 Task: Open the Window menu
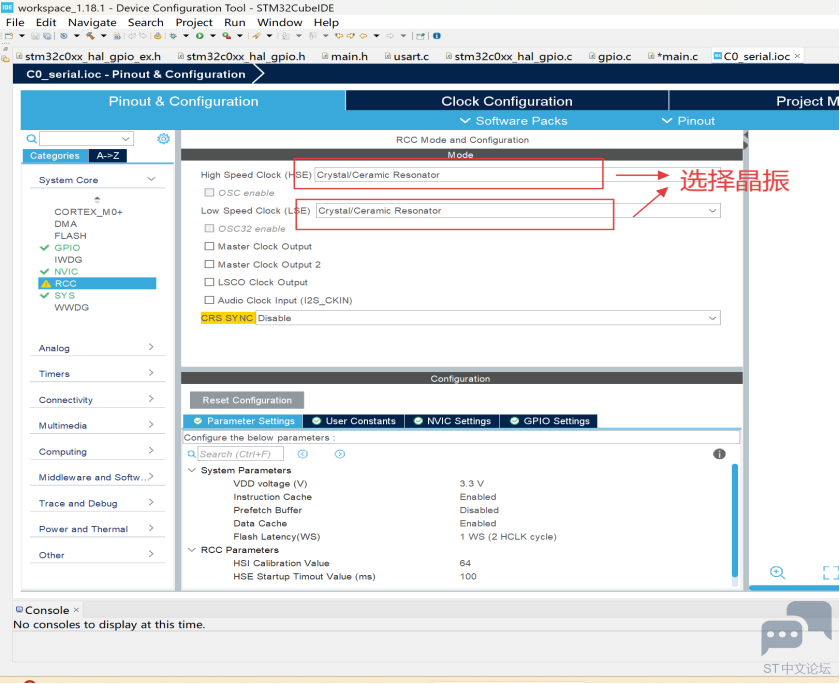click(280, 22)
